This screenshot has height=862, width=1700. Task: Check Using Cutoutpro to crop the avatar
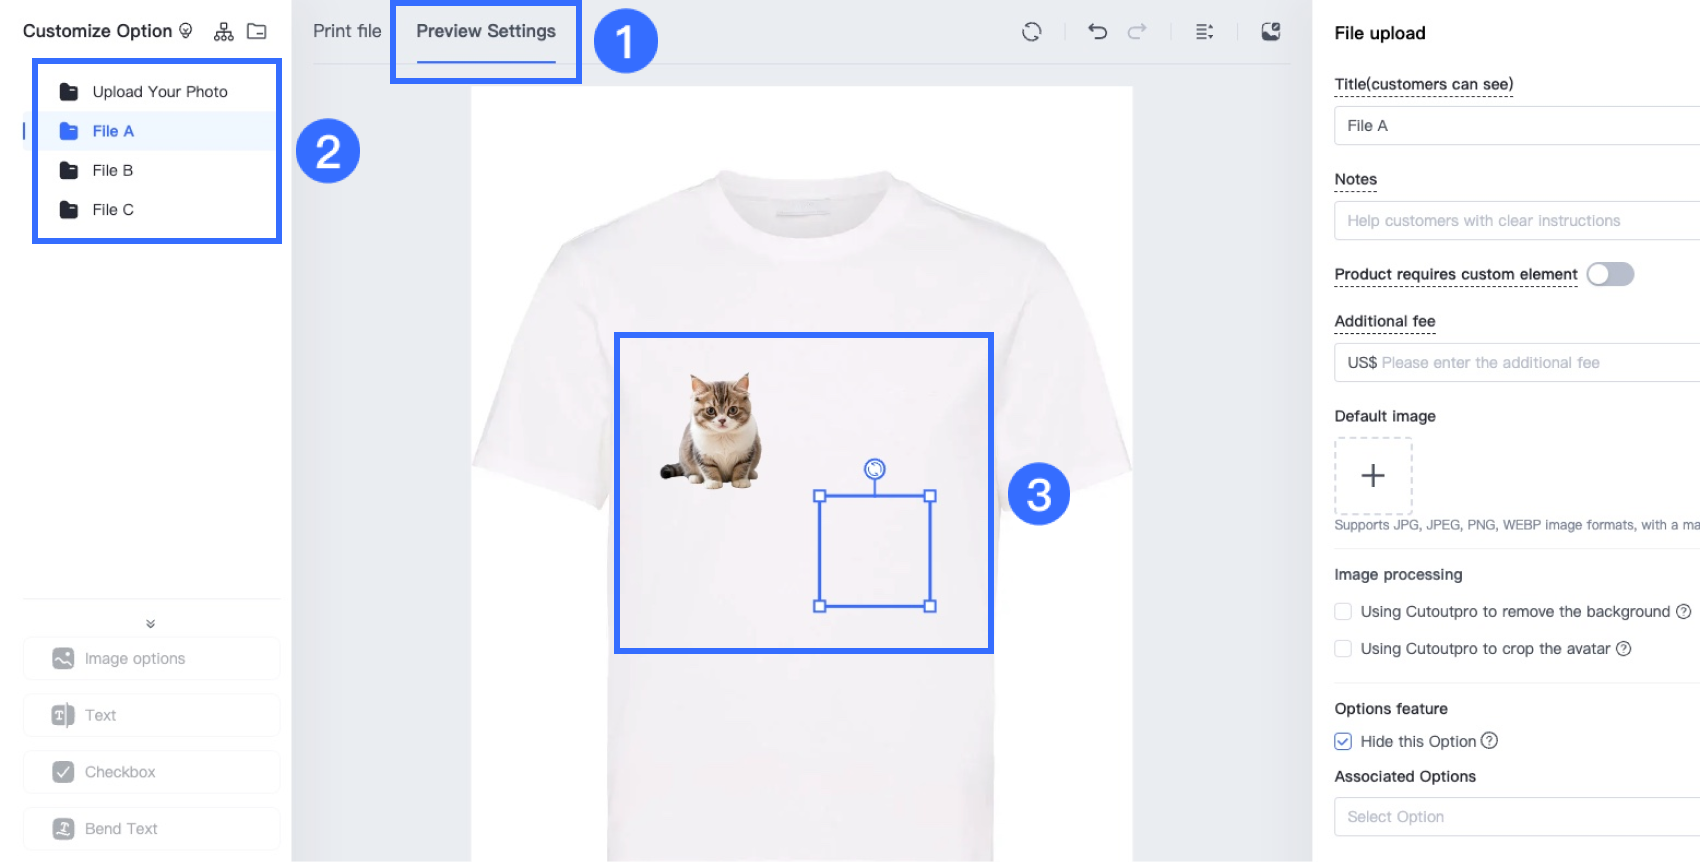1343,649
